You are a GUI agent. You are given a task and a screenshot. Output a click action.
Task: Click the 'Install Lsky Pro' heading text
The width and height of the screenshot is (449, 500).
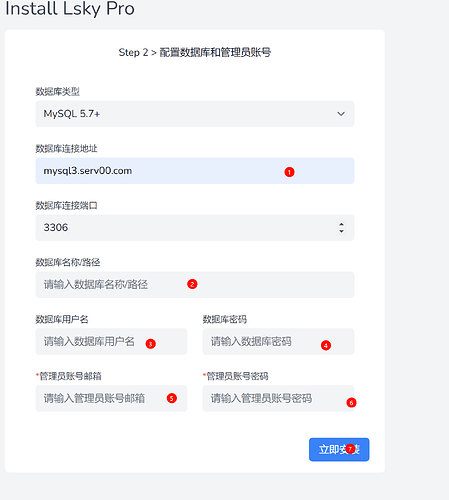coord(70,9)
